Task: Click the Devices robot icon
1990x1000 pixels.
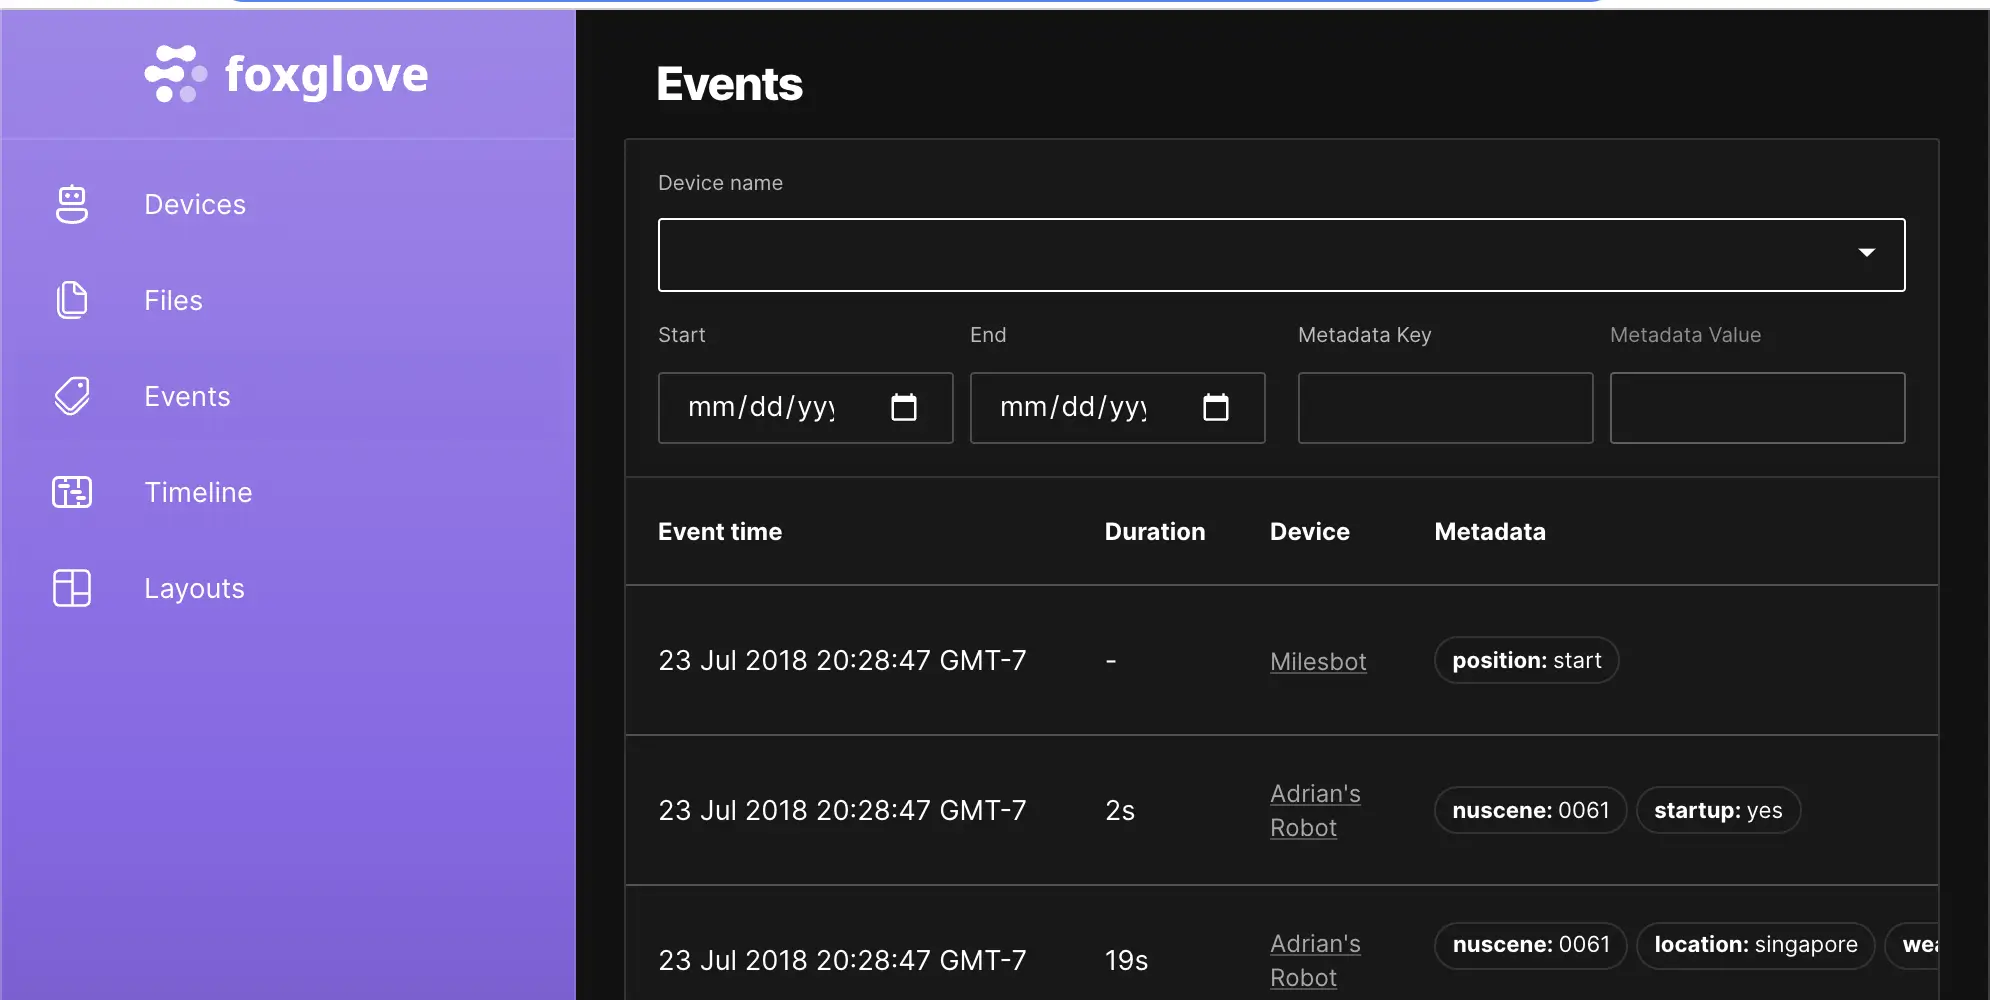Action: tap(72, 204)
